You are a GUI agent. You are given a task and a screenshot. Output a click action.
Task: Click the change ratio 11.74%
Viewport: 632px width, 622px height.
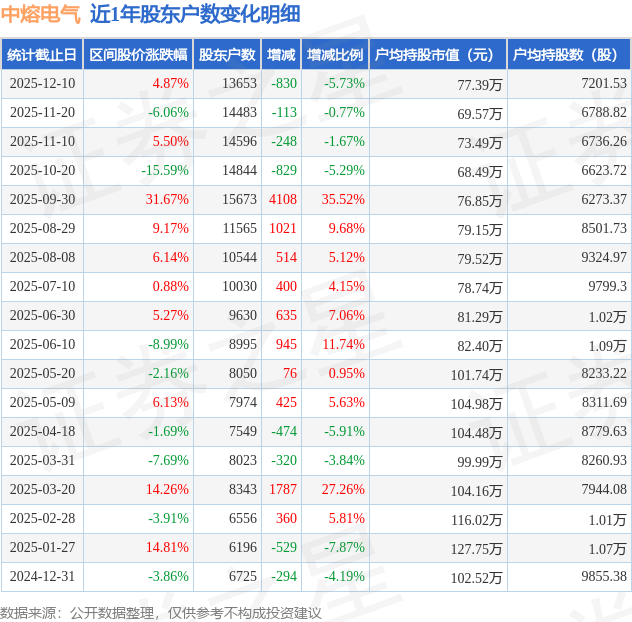click(x=343, y=345)
